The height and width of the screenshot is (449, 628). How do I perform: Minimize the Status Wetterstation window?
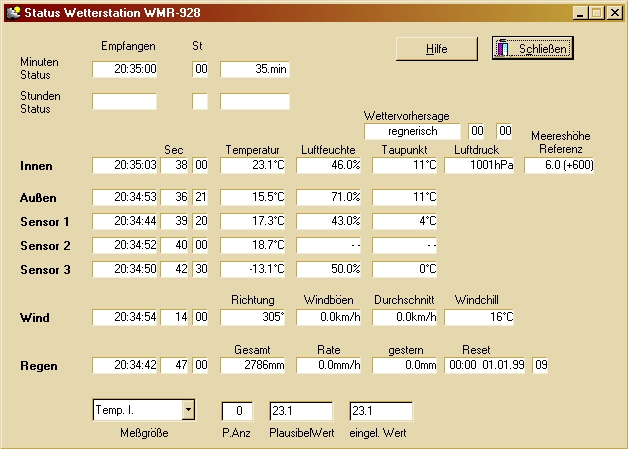(x=581, y=13)
